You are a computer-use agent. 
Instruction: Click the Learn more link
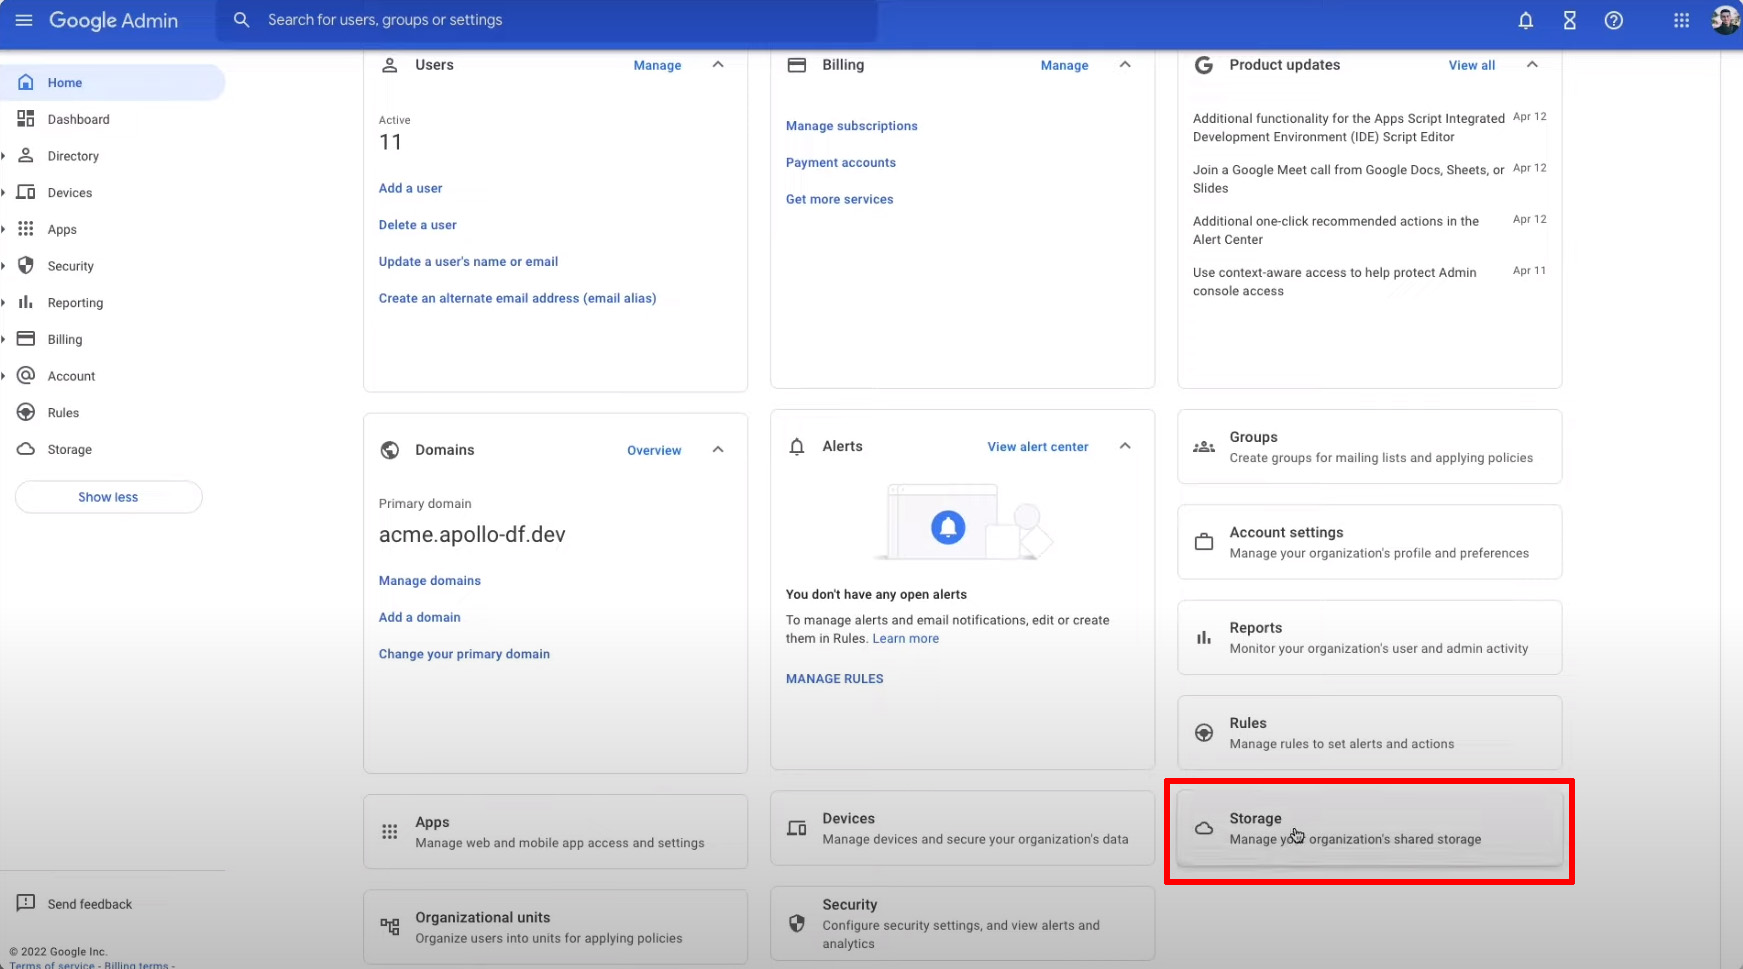[x=905, y=639]
